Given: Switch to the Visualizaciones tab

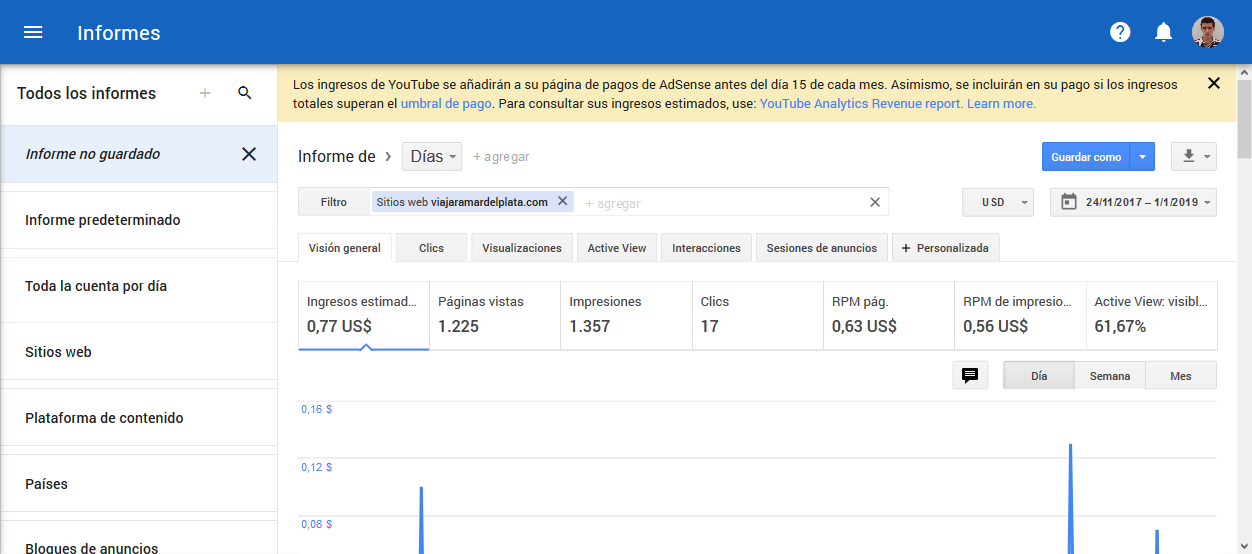Looking at the screenshot, I should click(x=522, y=248).
